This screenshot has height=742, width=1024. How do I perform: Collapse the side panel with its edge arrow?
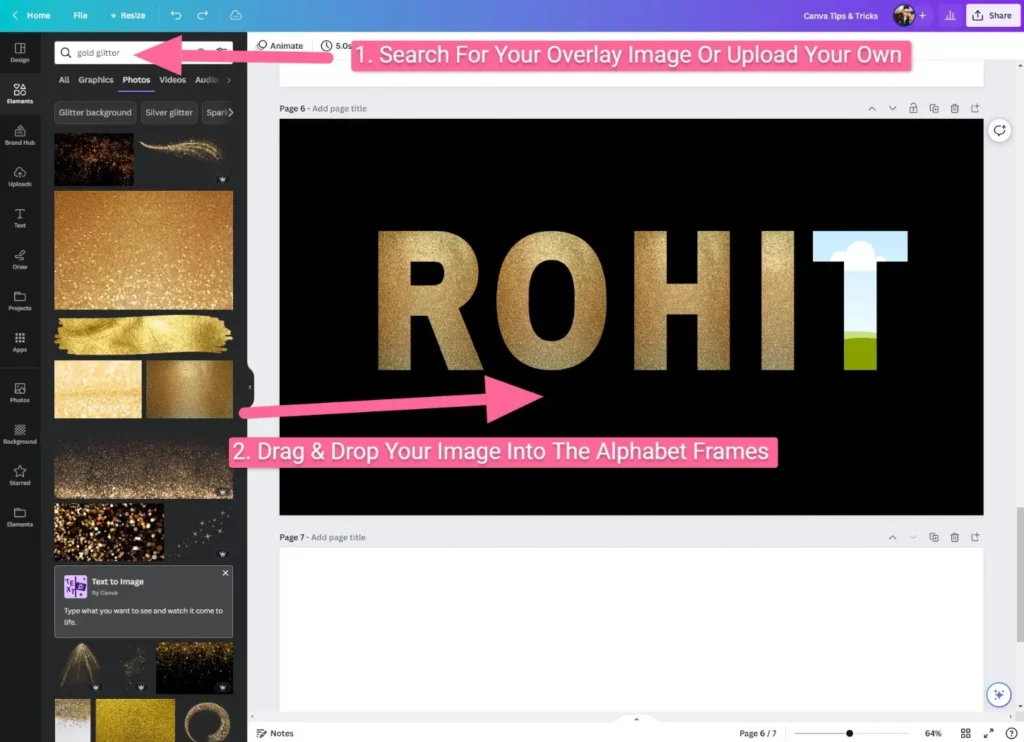[x=248, y=388]
